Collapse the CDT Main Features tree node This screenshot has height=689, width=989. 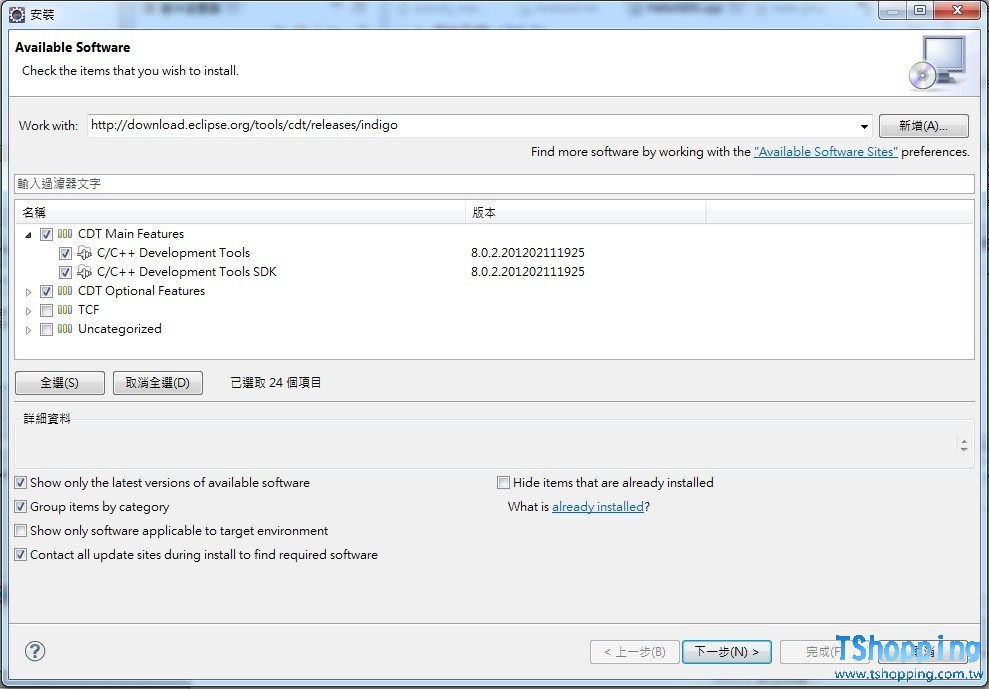(x=28, y=235)
